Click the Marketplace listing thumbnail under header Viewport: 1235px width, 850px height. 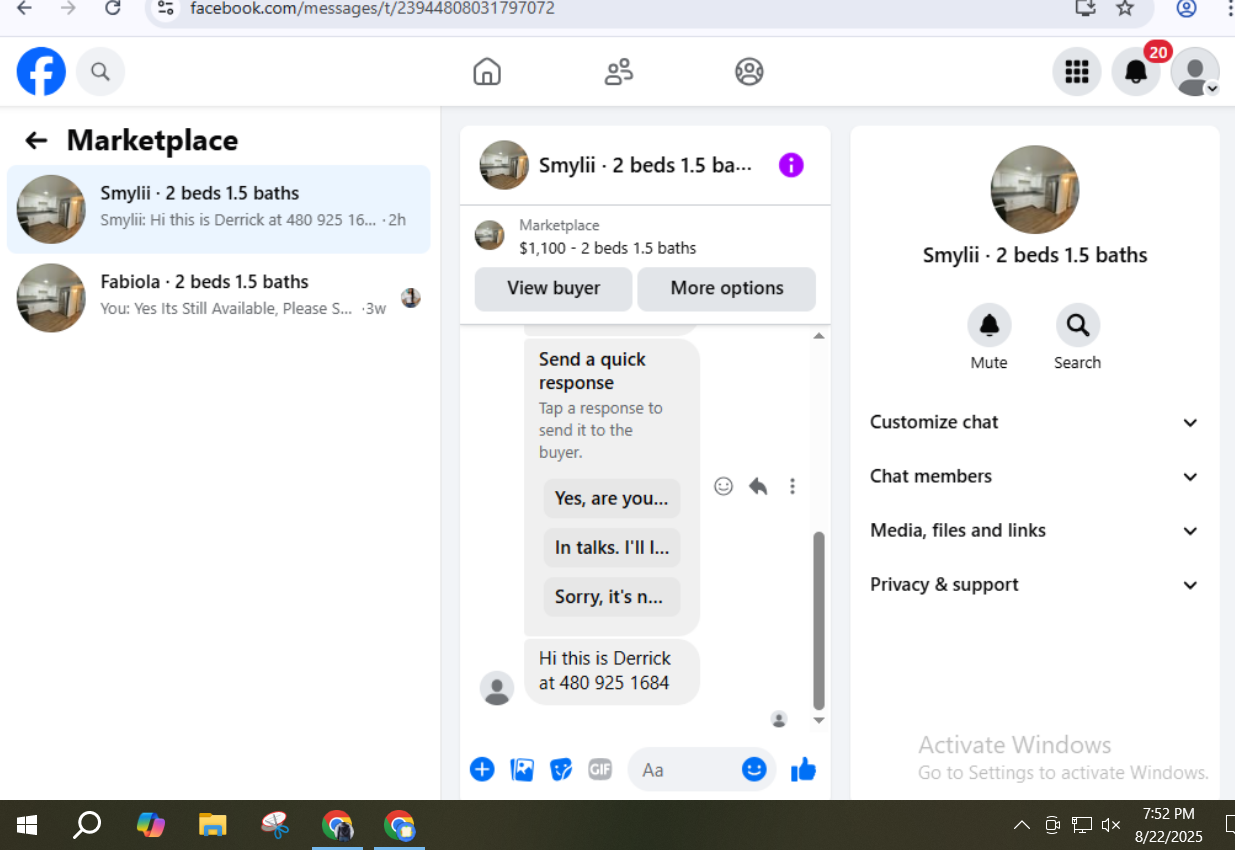[489, 236]
